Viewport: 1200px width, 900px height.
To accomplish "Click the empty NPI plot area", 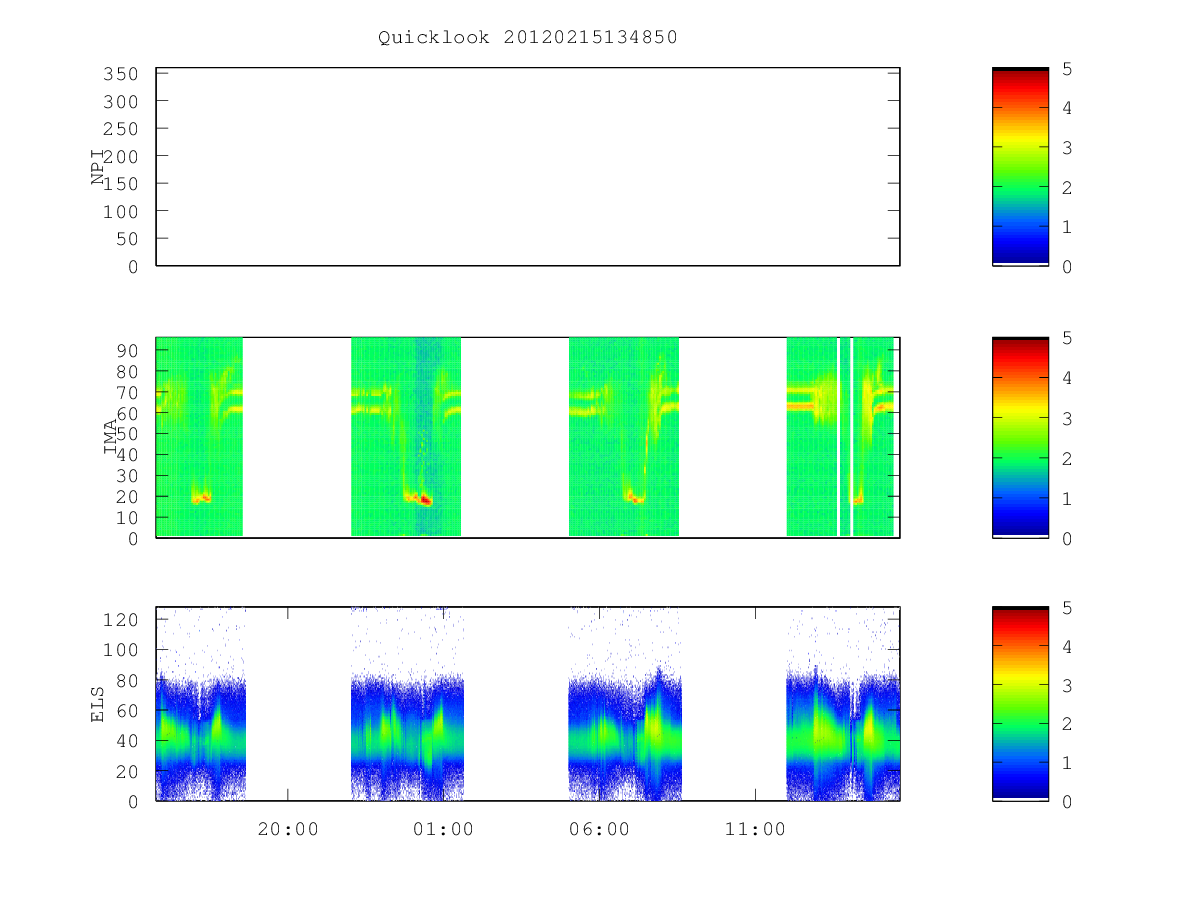I will tap(528, 167).
